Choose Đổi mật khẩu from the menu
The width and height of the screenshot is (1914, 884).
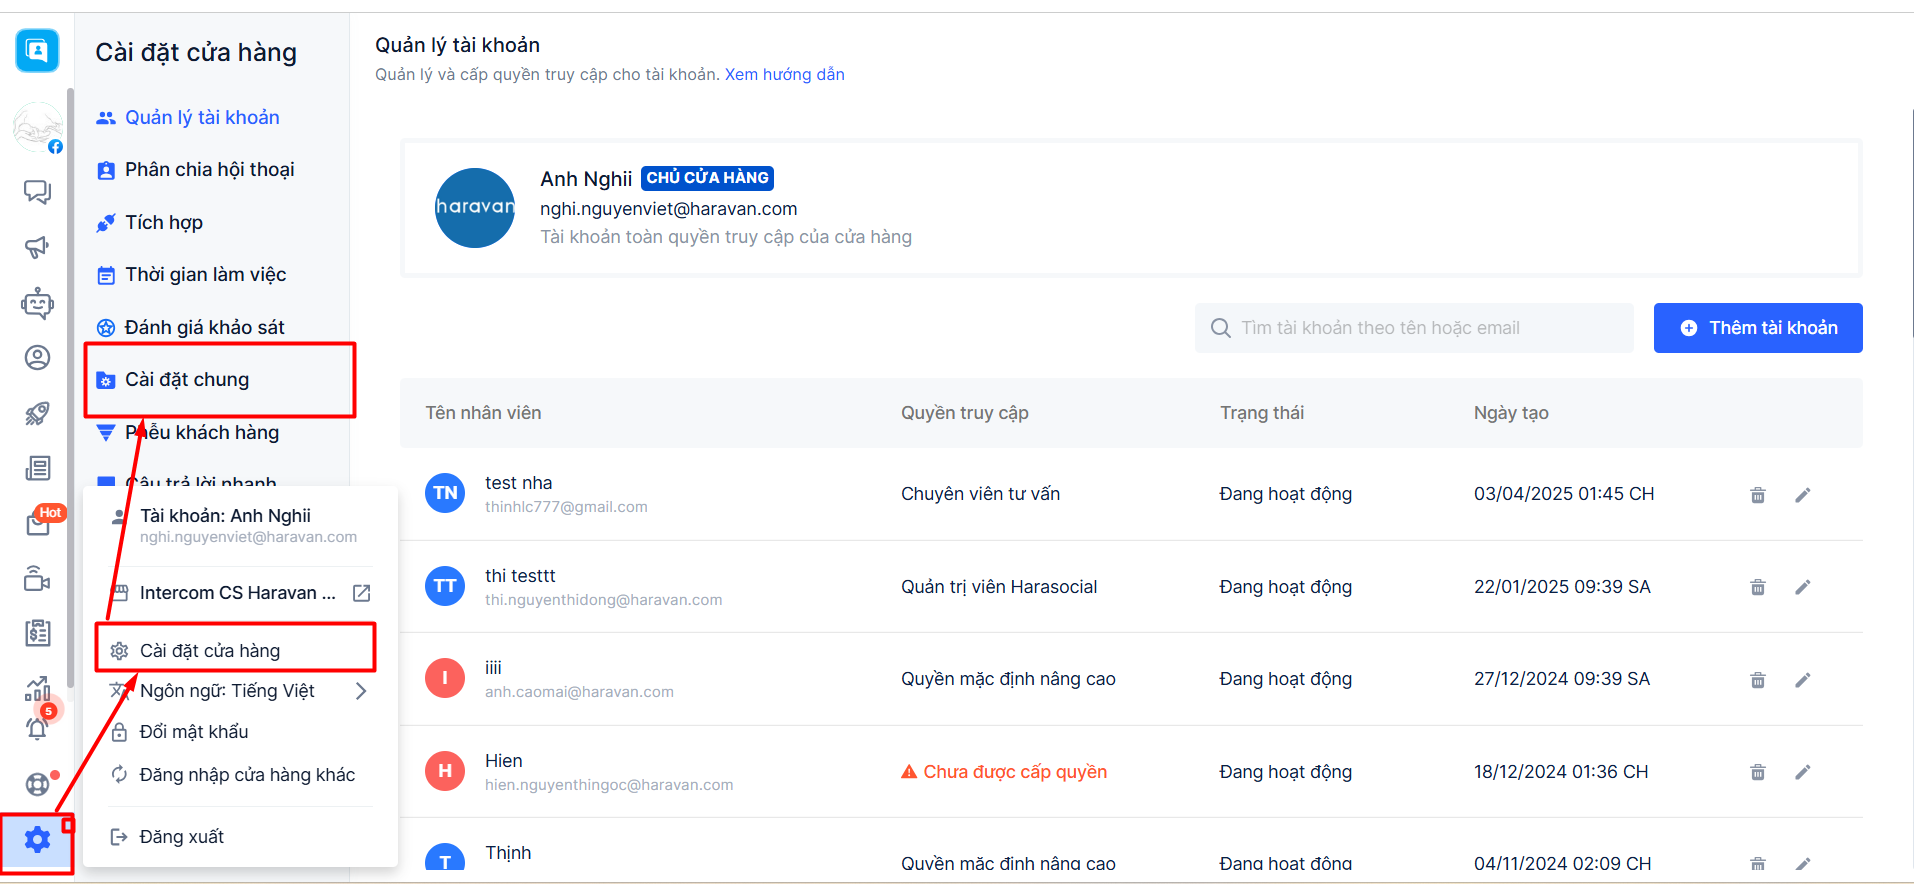tap(194, 732)
